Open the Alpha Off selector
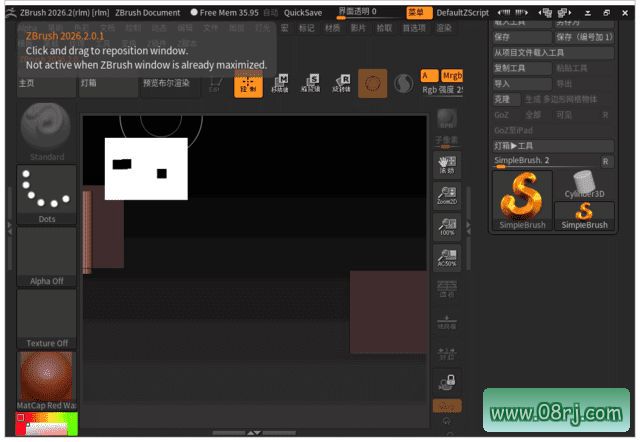The height and width of the screenshot is (442, 640). coord(47,257)
